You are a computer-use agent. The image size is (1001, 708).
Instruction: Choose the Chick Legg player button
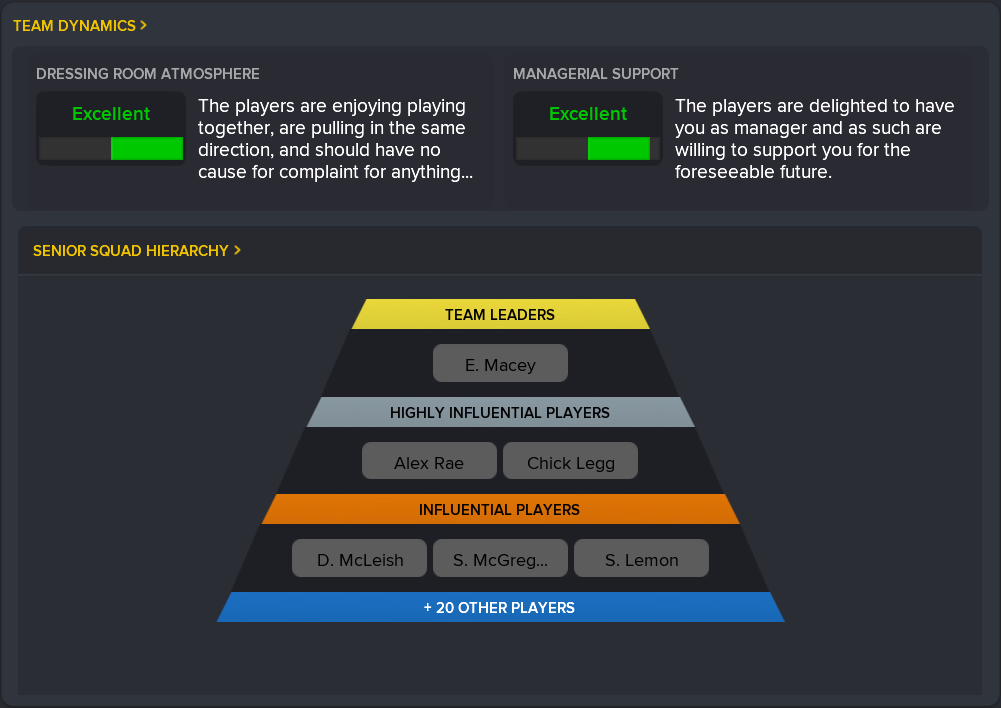(x=570, y=462)
